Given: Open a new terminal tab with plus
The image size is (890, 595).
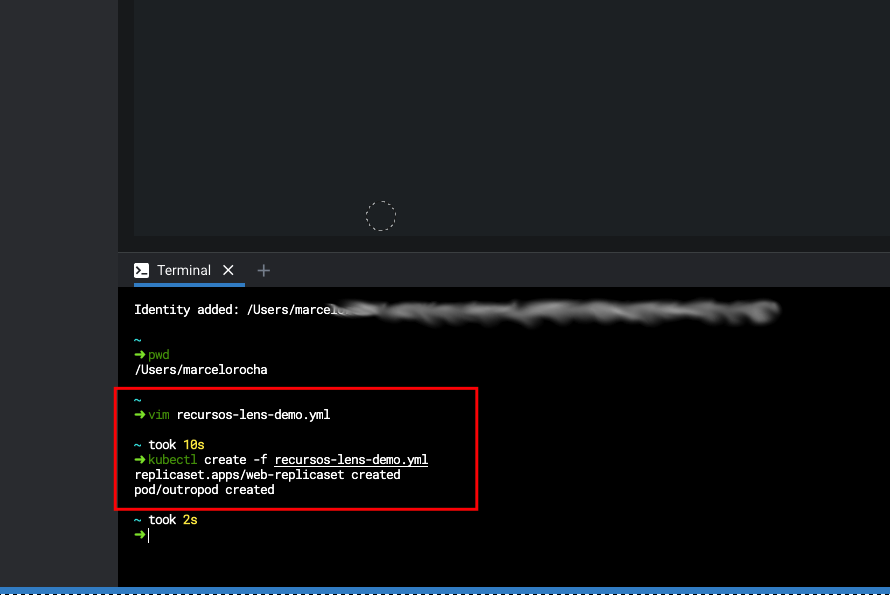Looking at the screenshot, I should (x=264, y=270).
